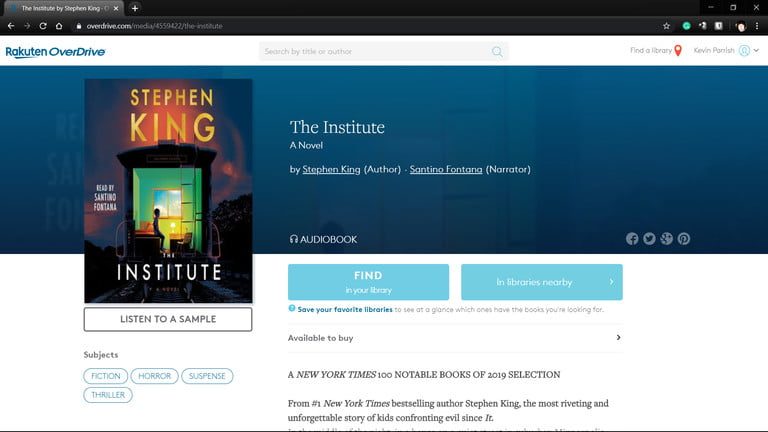Screen dimensions: 768x432
Task: Share the book on Twitter
Action: click(649, 239)
